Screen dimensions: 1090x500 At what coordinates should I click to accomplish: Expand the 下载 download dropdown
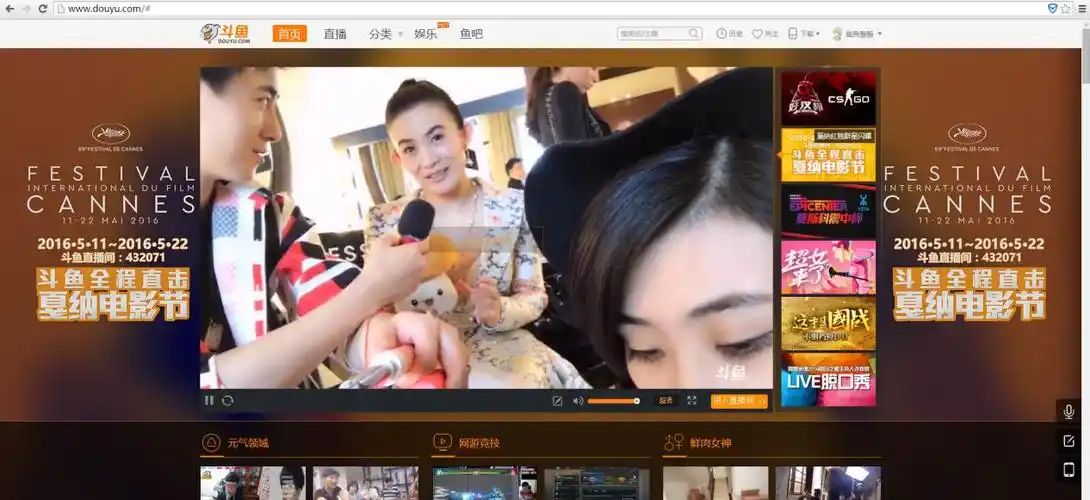pyautogui.click(x=804, y=34)
